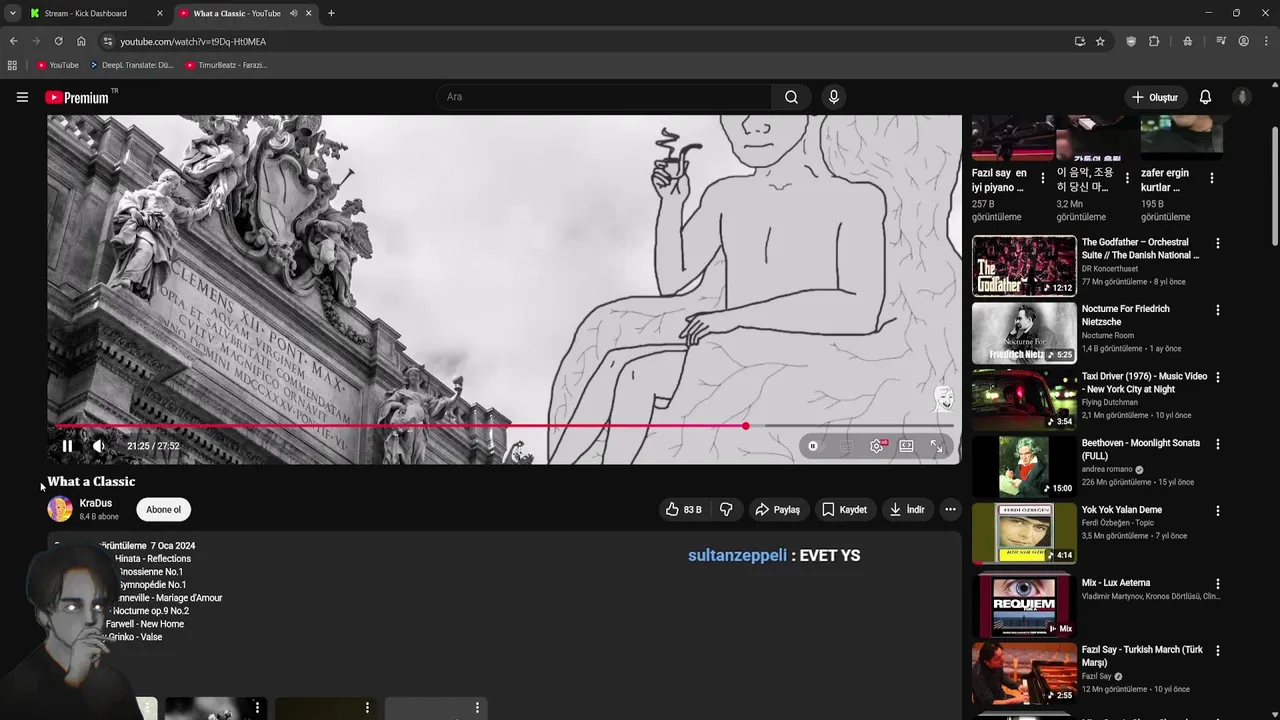Viewport: 1280px width, 720px height.
Task: Open the browser extensions puzzle icon
Action: click(1154, 41)
